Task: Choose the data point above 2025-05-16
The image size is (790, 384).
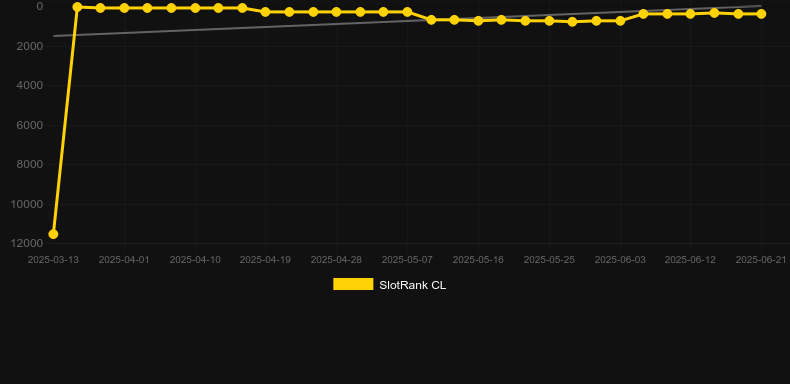Action: tap(478, 21)
